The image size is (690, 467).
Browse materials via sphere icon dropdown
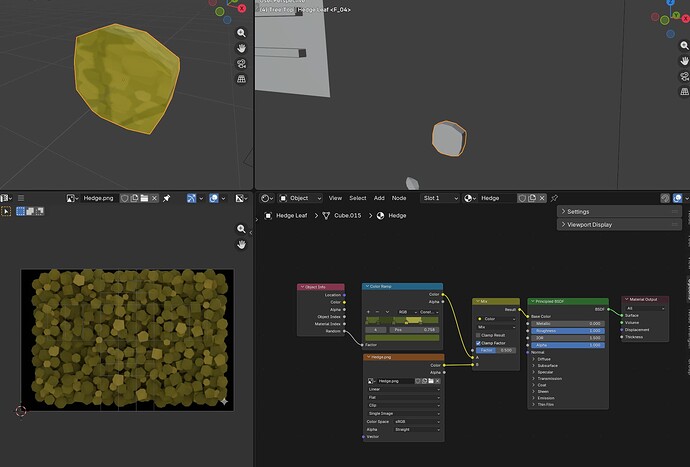tap(470, 199)
